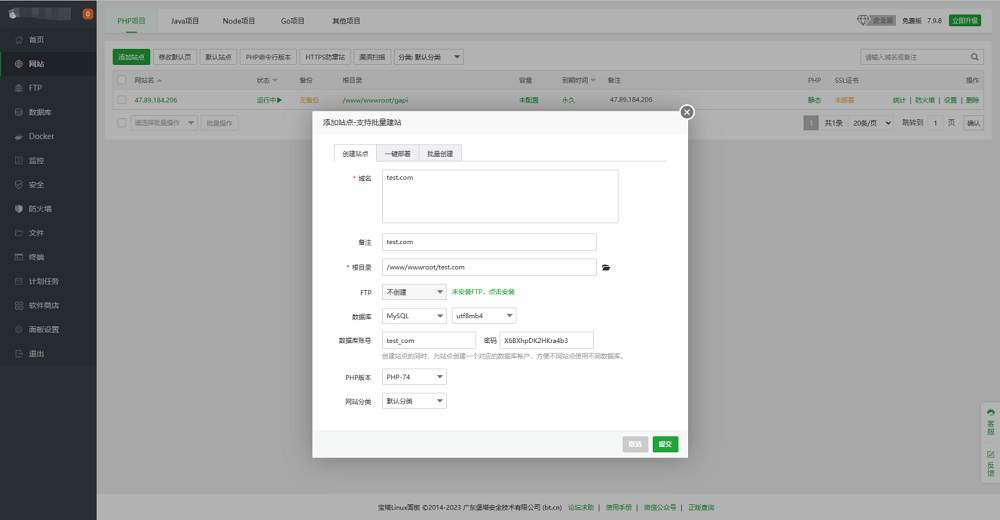Close the add-site dialog with X icon
Screen dimensions: 1000x520
[x=687, y=112]
